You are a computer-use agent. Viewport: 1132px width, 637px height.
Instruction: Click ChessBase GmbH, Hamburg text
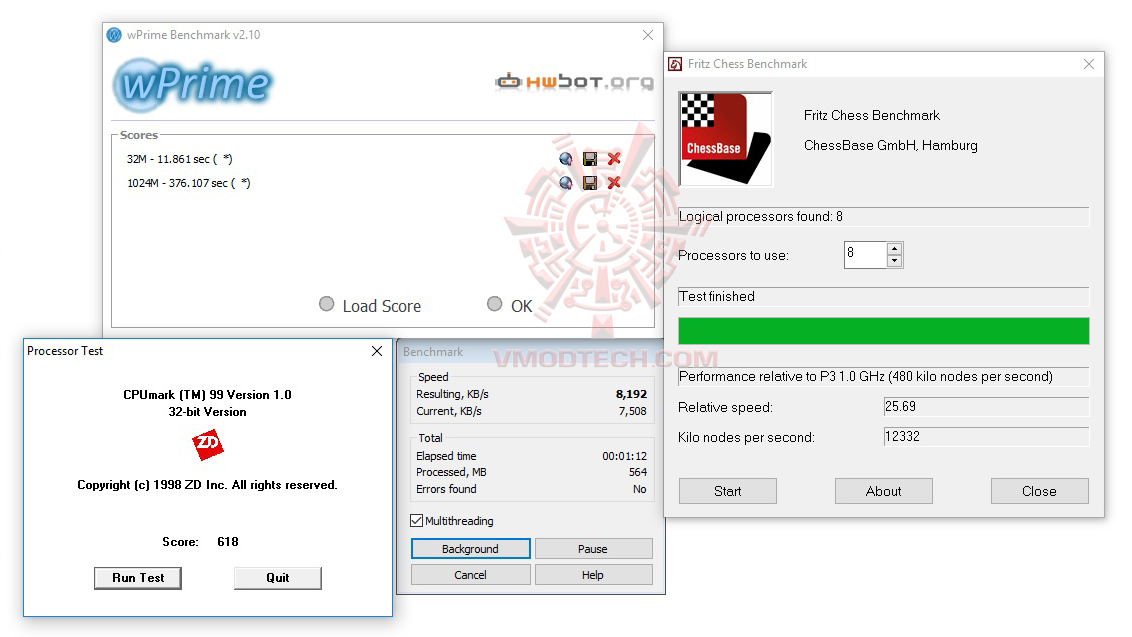(x=891, y=146)
